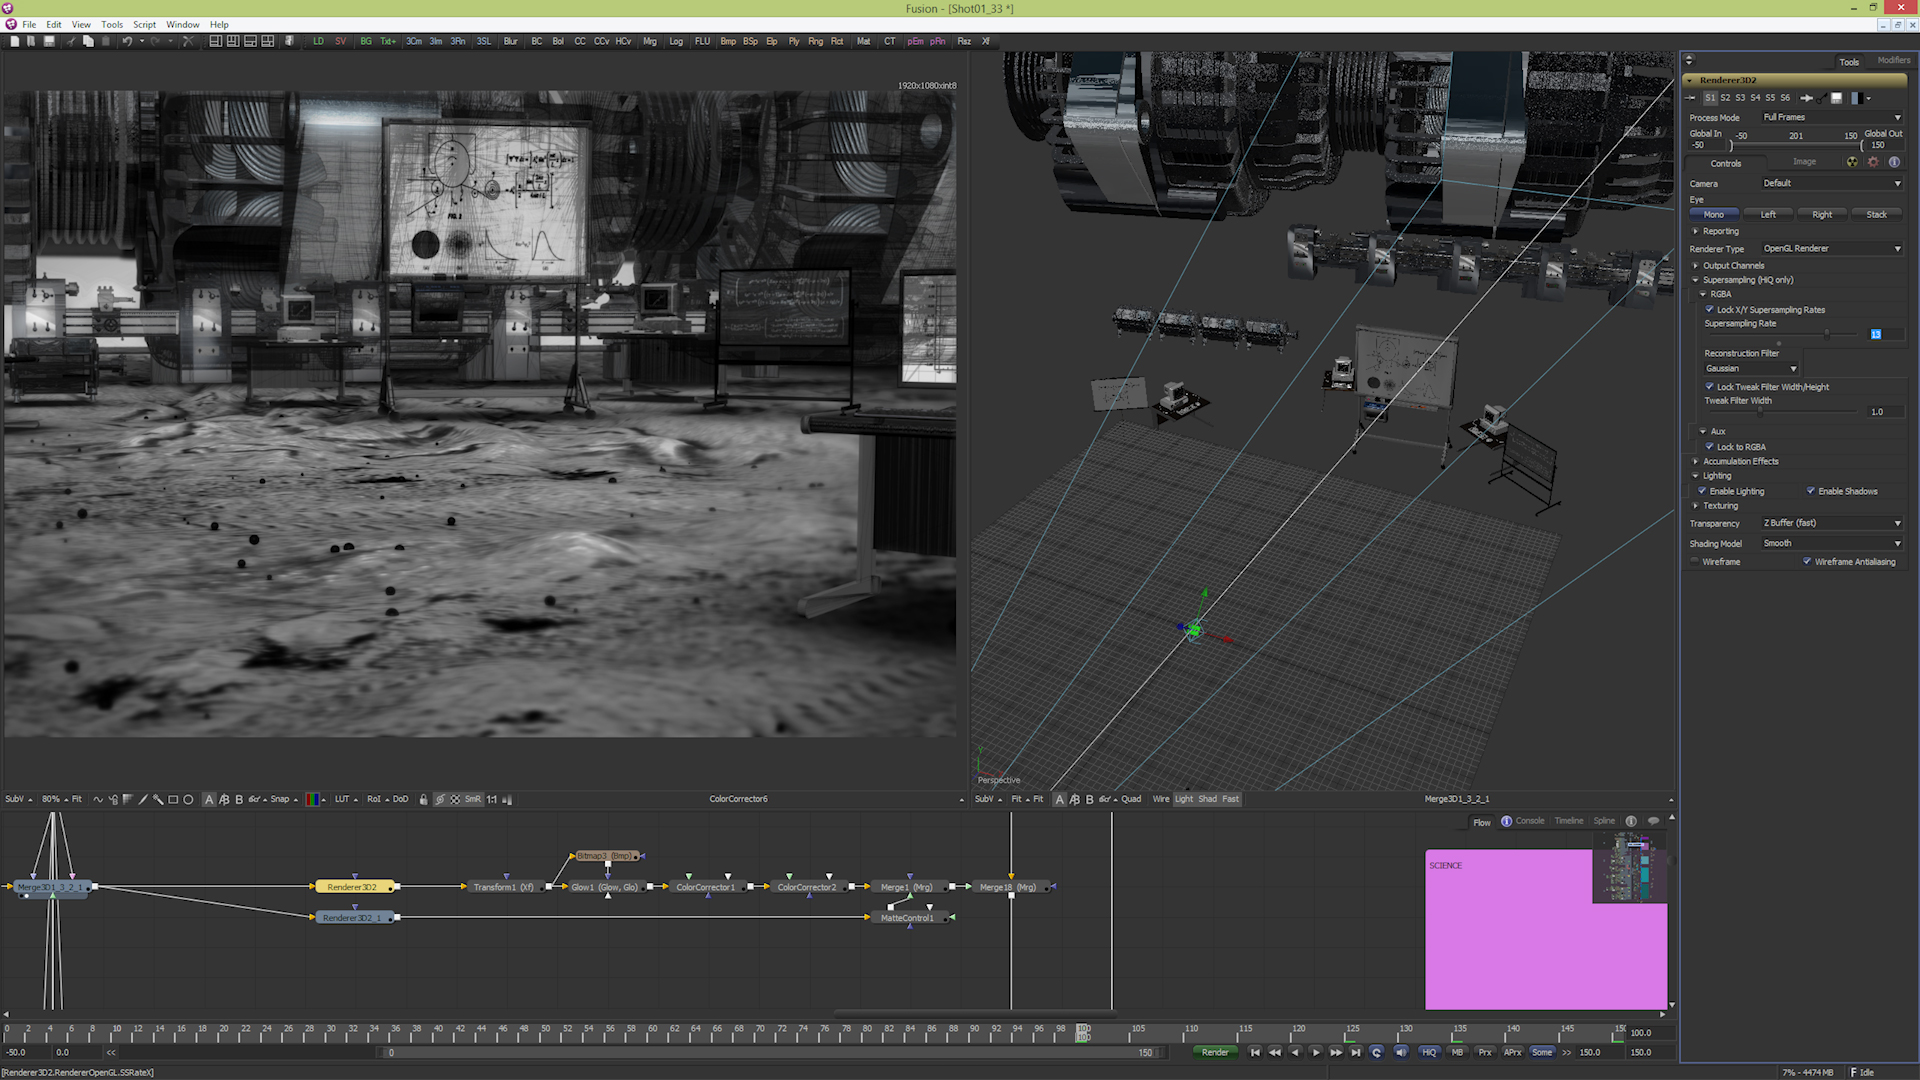This screenshot has height=1080, width=1920.
Task: Click the Save composition floppy icon
Action: pyautogui.click(x=49, y=41)
